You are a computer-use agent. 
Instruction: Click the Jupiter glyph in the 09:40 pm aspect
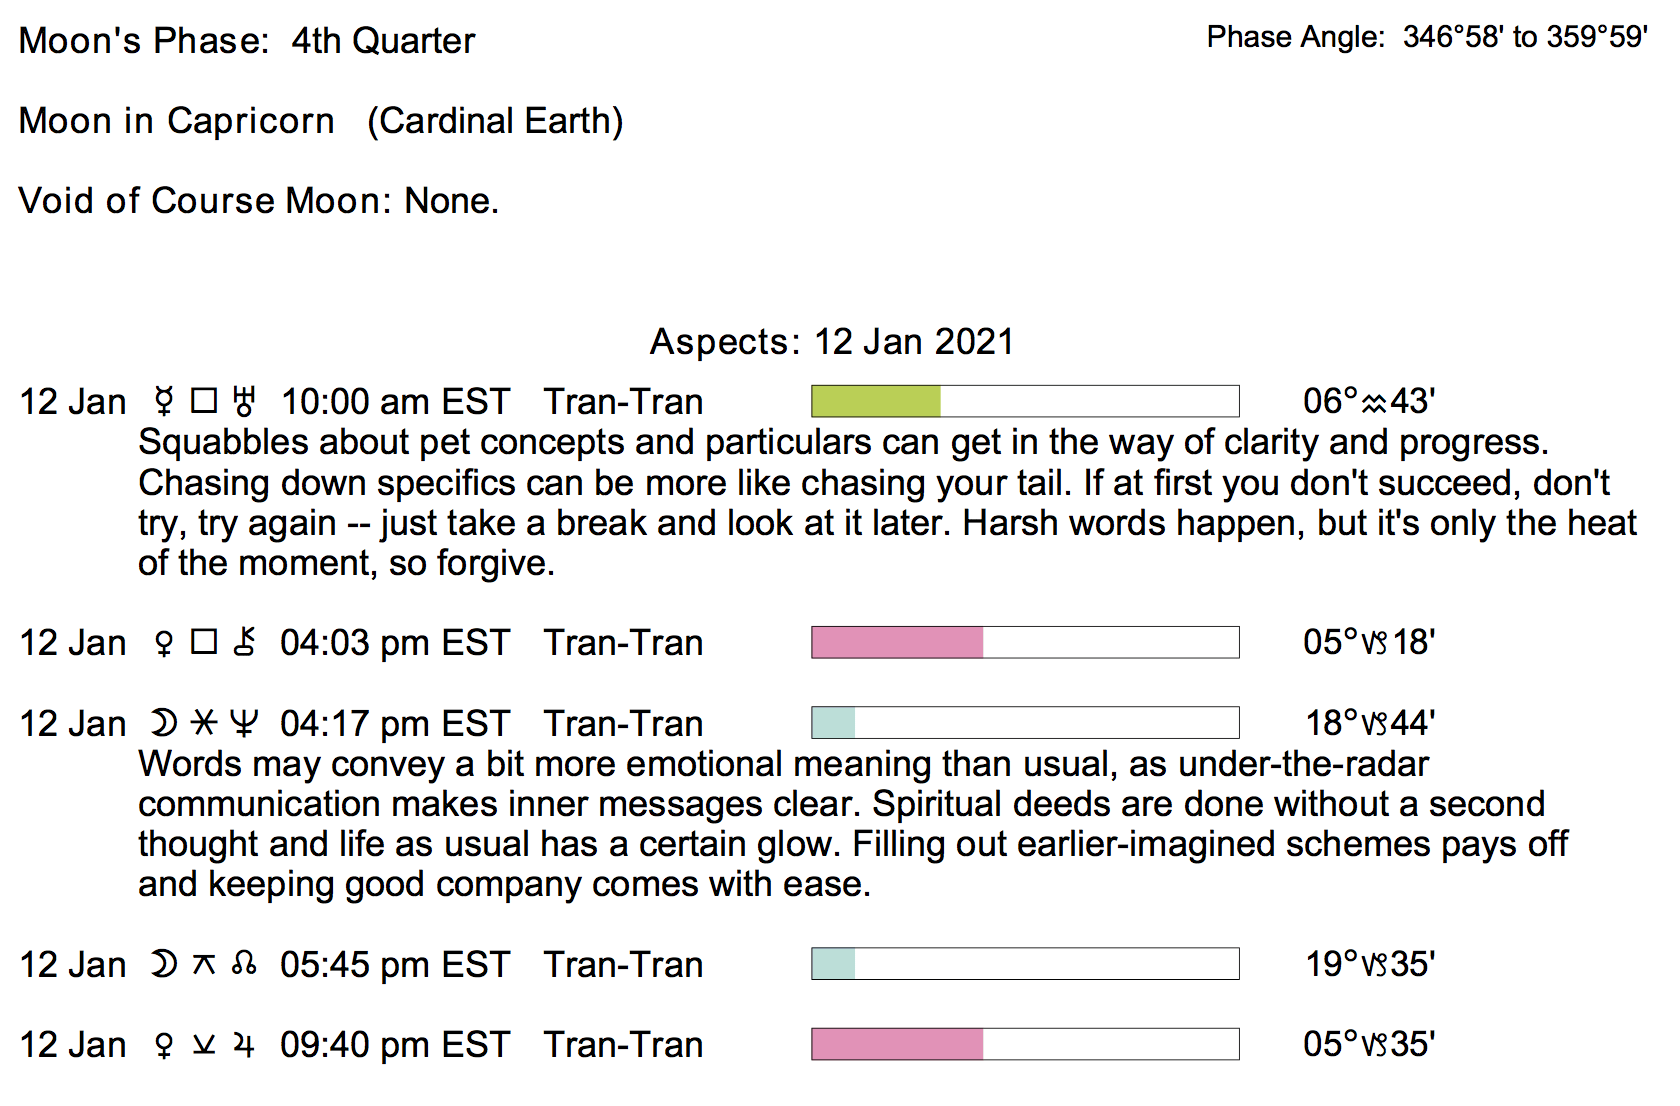pos(244,1045)
